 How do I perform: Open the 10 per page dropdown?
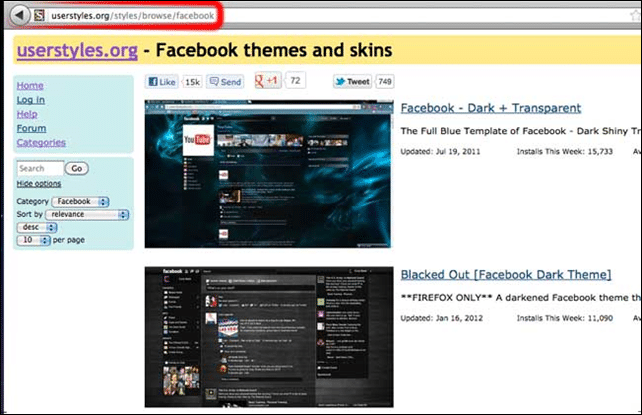[34, 240]
